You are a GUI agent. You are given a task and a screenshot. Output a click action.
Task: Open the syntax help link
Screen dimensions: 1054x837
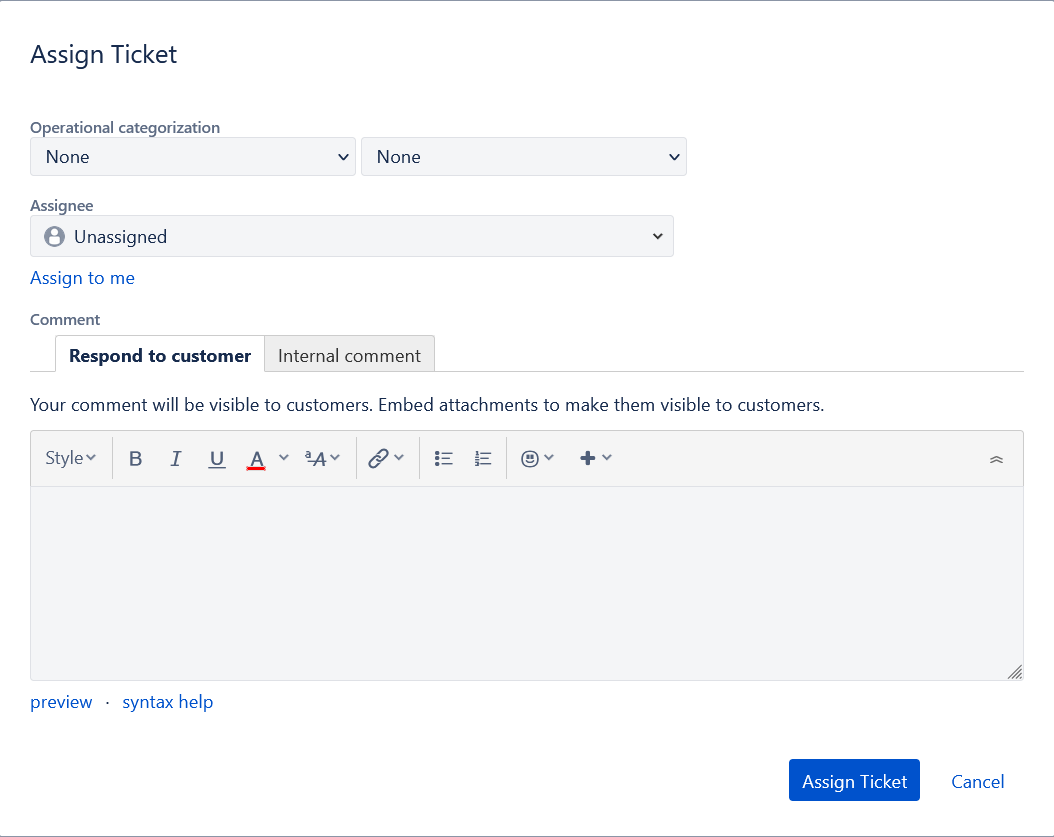[167, 702]
